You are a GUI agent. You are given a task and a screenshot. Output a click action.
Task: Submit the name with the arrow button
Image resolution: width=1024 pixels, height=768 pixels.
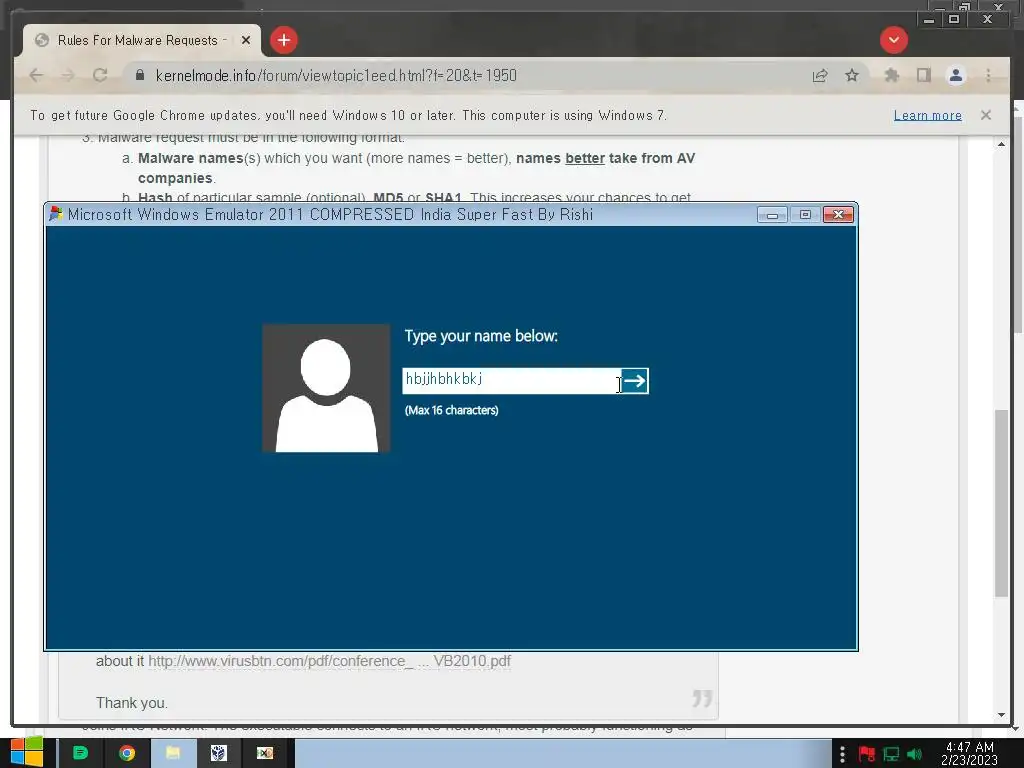(x=634, y=381)
